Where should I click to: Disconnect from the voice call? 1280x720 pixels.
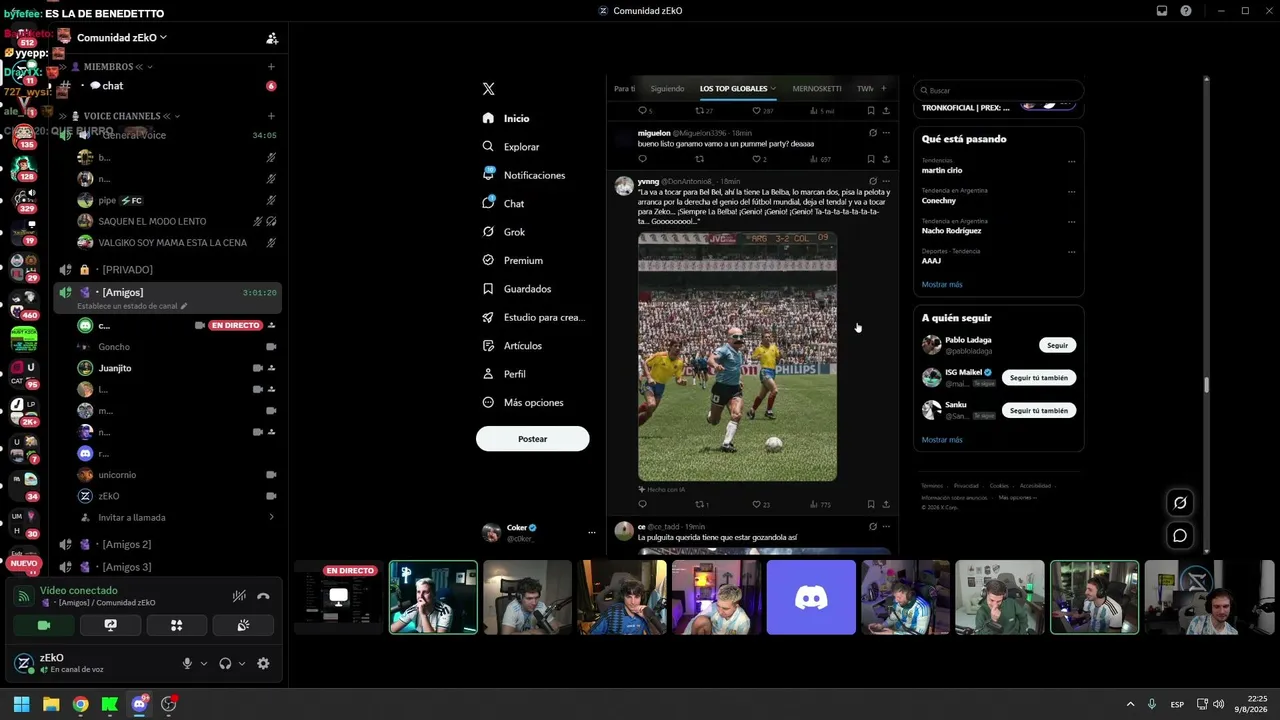click(x=263, y=596)
